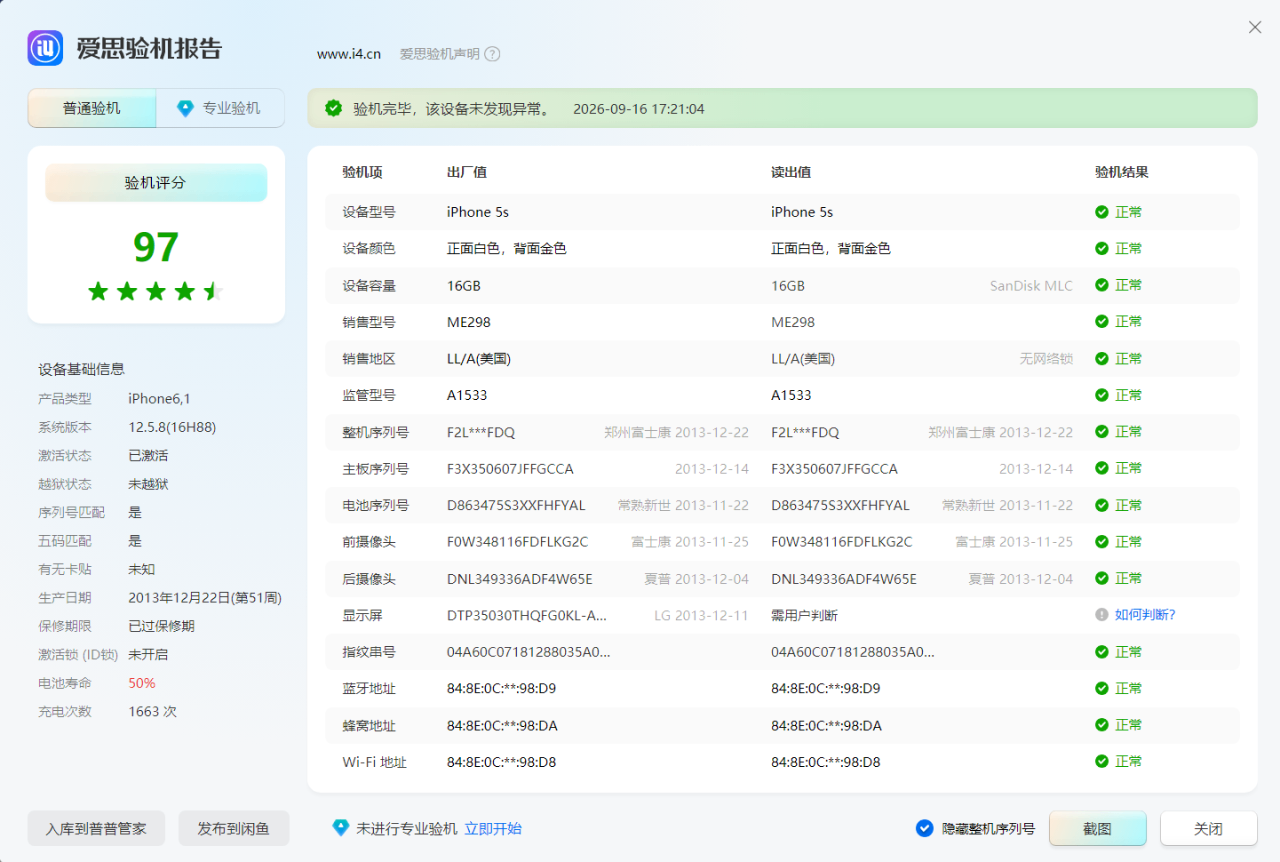Click the green check icon in the 销售地区 row
Image resolution: width=1280 pixels, height=862 pixels.
(x=1102, y=358)
